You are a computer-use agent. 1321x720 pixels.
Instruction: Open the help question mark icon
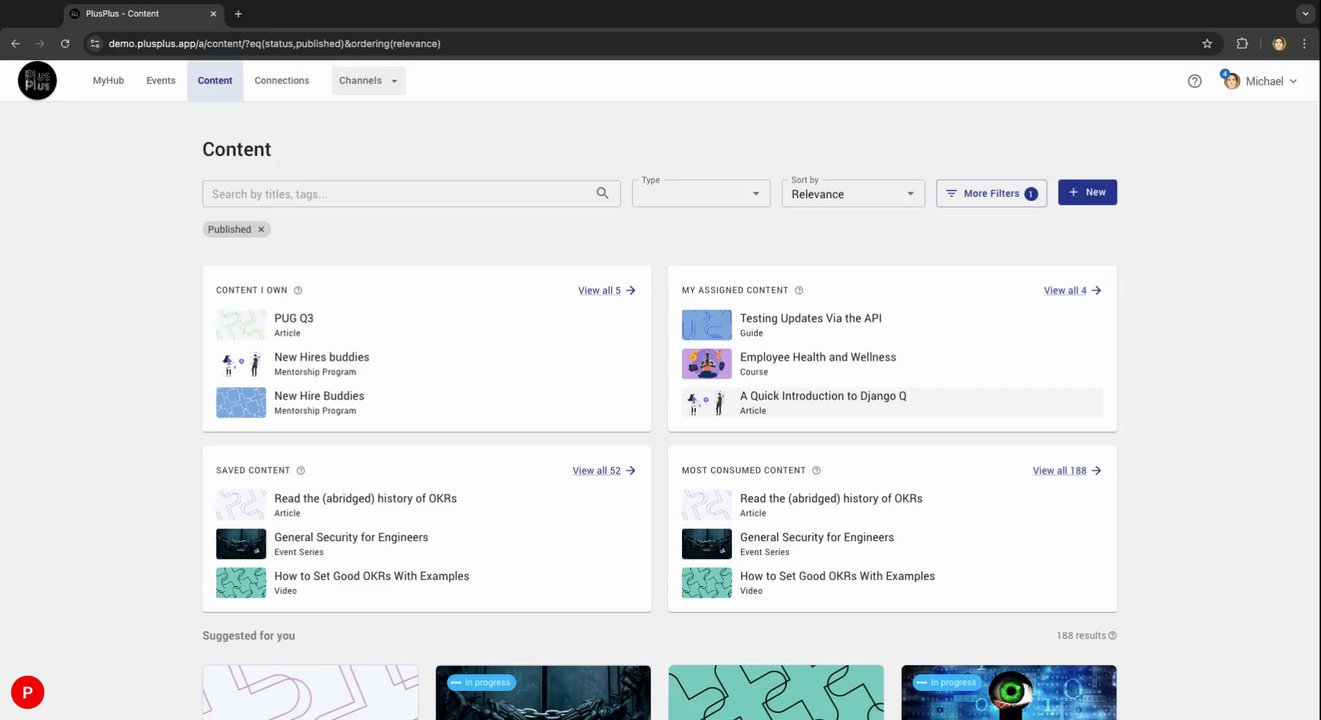1194,81
